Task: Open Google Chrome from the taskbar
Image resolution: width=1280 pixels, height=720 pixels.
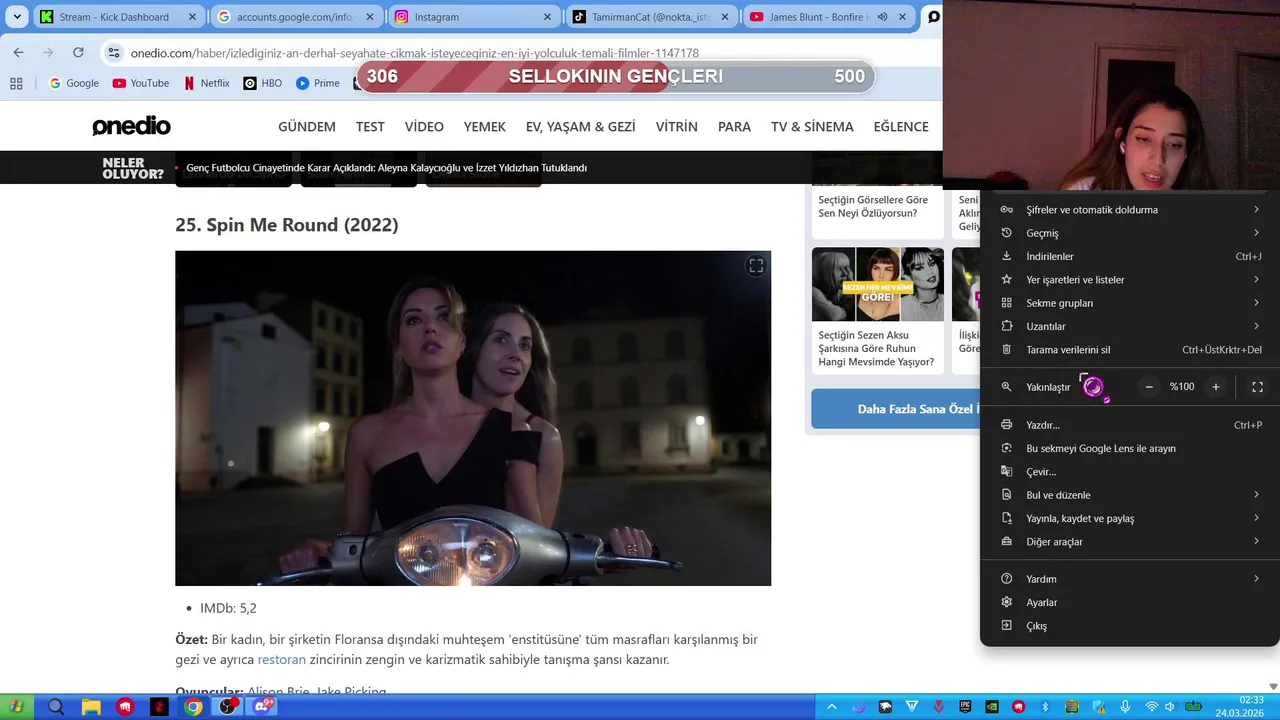Action: tap(193, 707)
